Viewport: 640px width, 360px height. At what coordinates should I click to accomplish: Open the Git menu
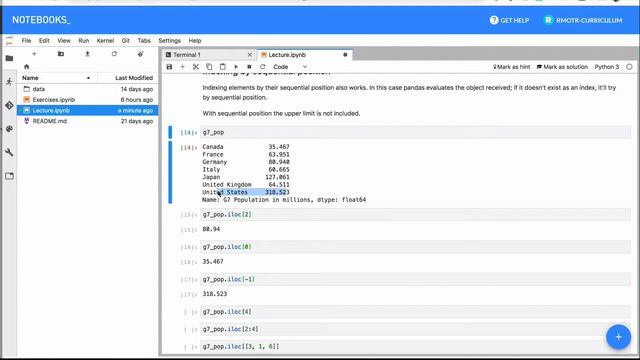[126, 40]
